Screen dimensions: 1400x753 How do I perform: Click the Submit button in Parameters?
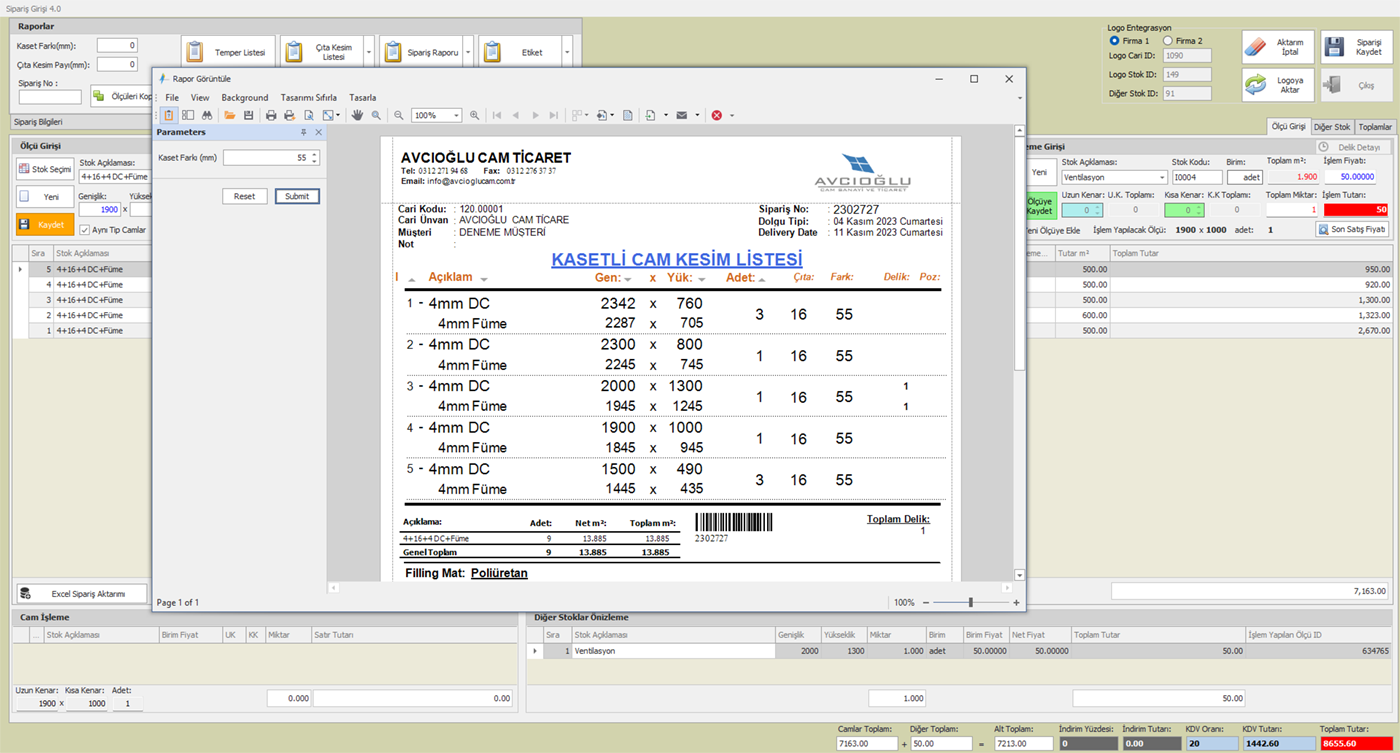297,196
